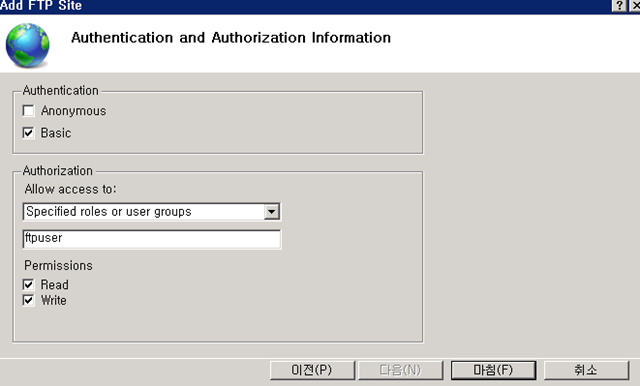Select the 'Specified roles or user groups' combo box
The image size is (640, 386).
[151, 212]
